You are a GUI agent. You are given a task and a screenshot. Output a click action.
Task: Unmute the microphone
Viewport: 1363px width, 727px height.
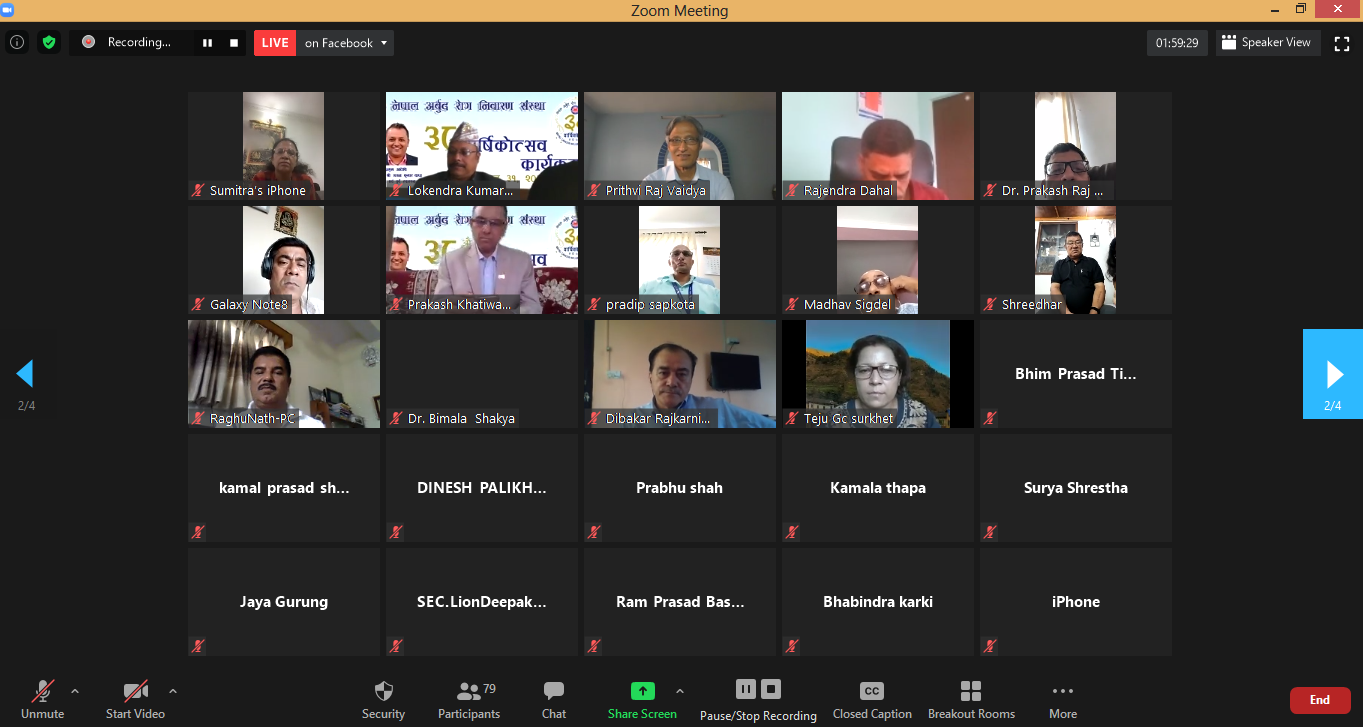42,700
